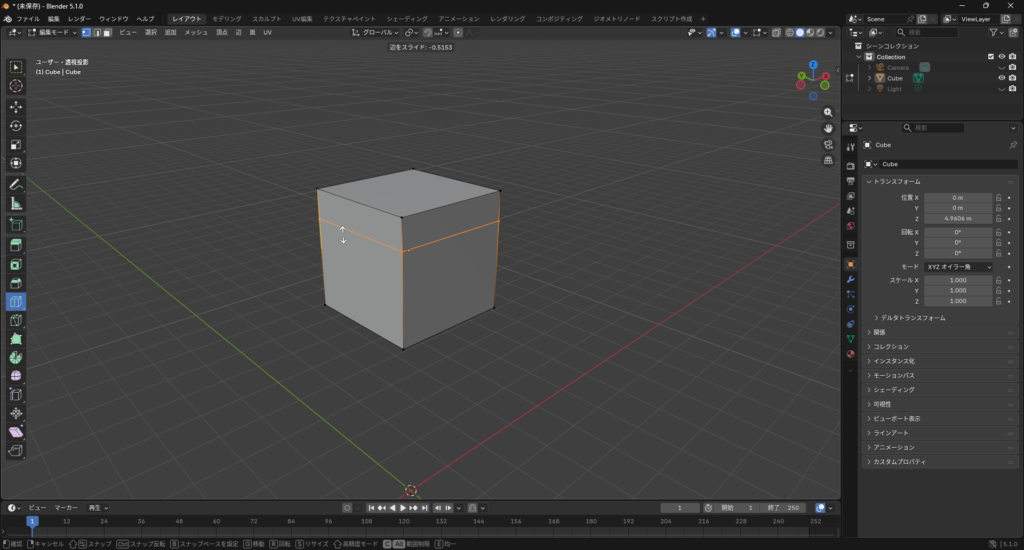
Task: Pick the 3D Cursor tool
Action: (16, 86)
